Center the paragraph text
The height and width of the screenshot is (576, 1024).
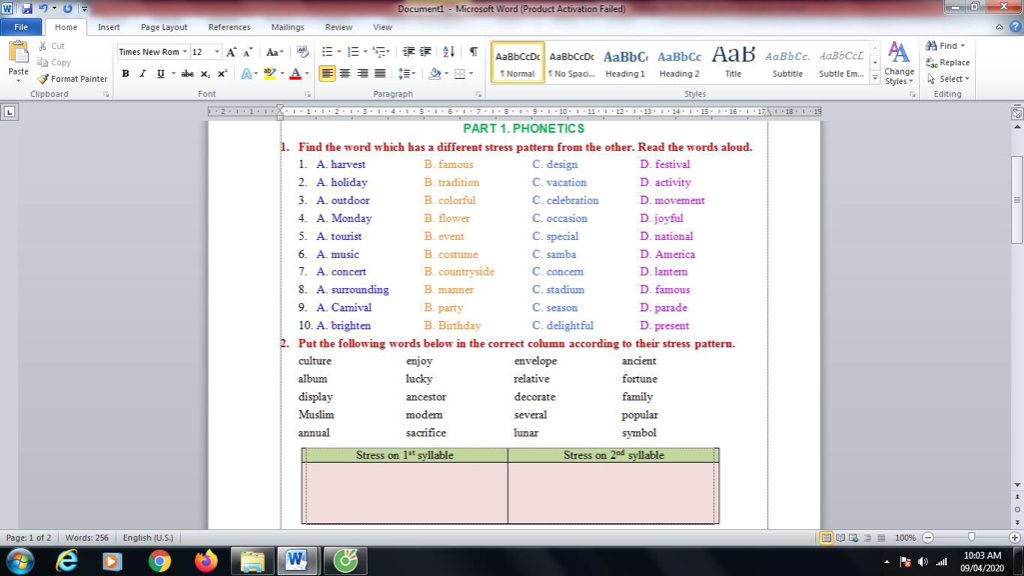click(345, 74)
